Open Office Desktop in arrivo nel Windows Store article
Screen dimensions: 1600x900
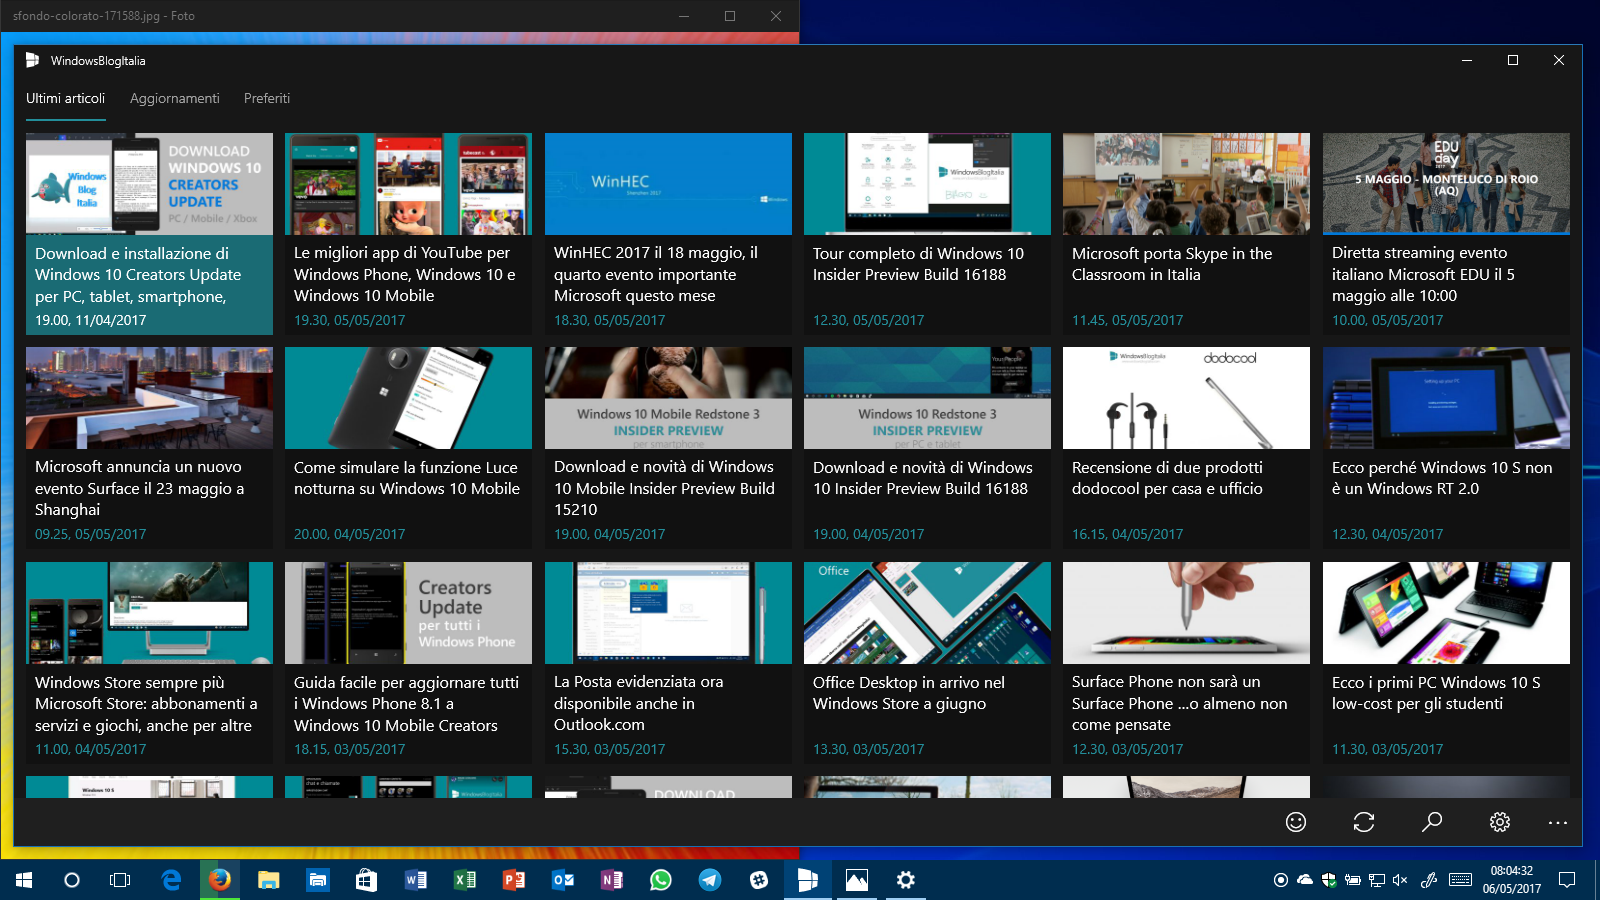[927, 663]
